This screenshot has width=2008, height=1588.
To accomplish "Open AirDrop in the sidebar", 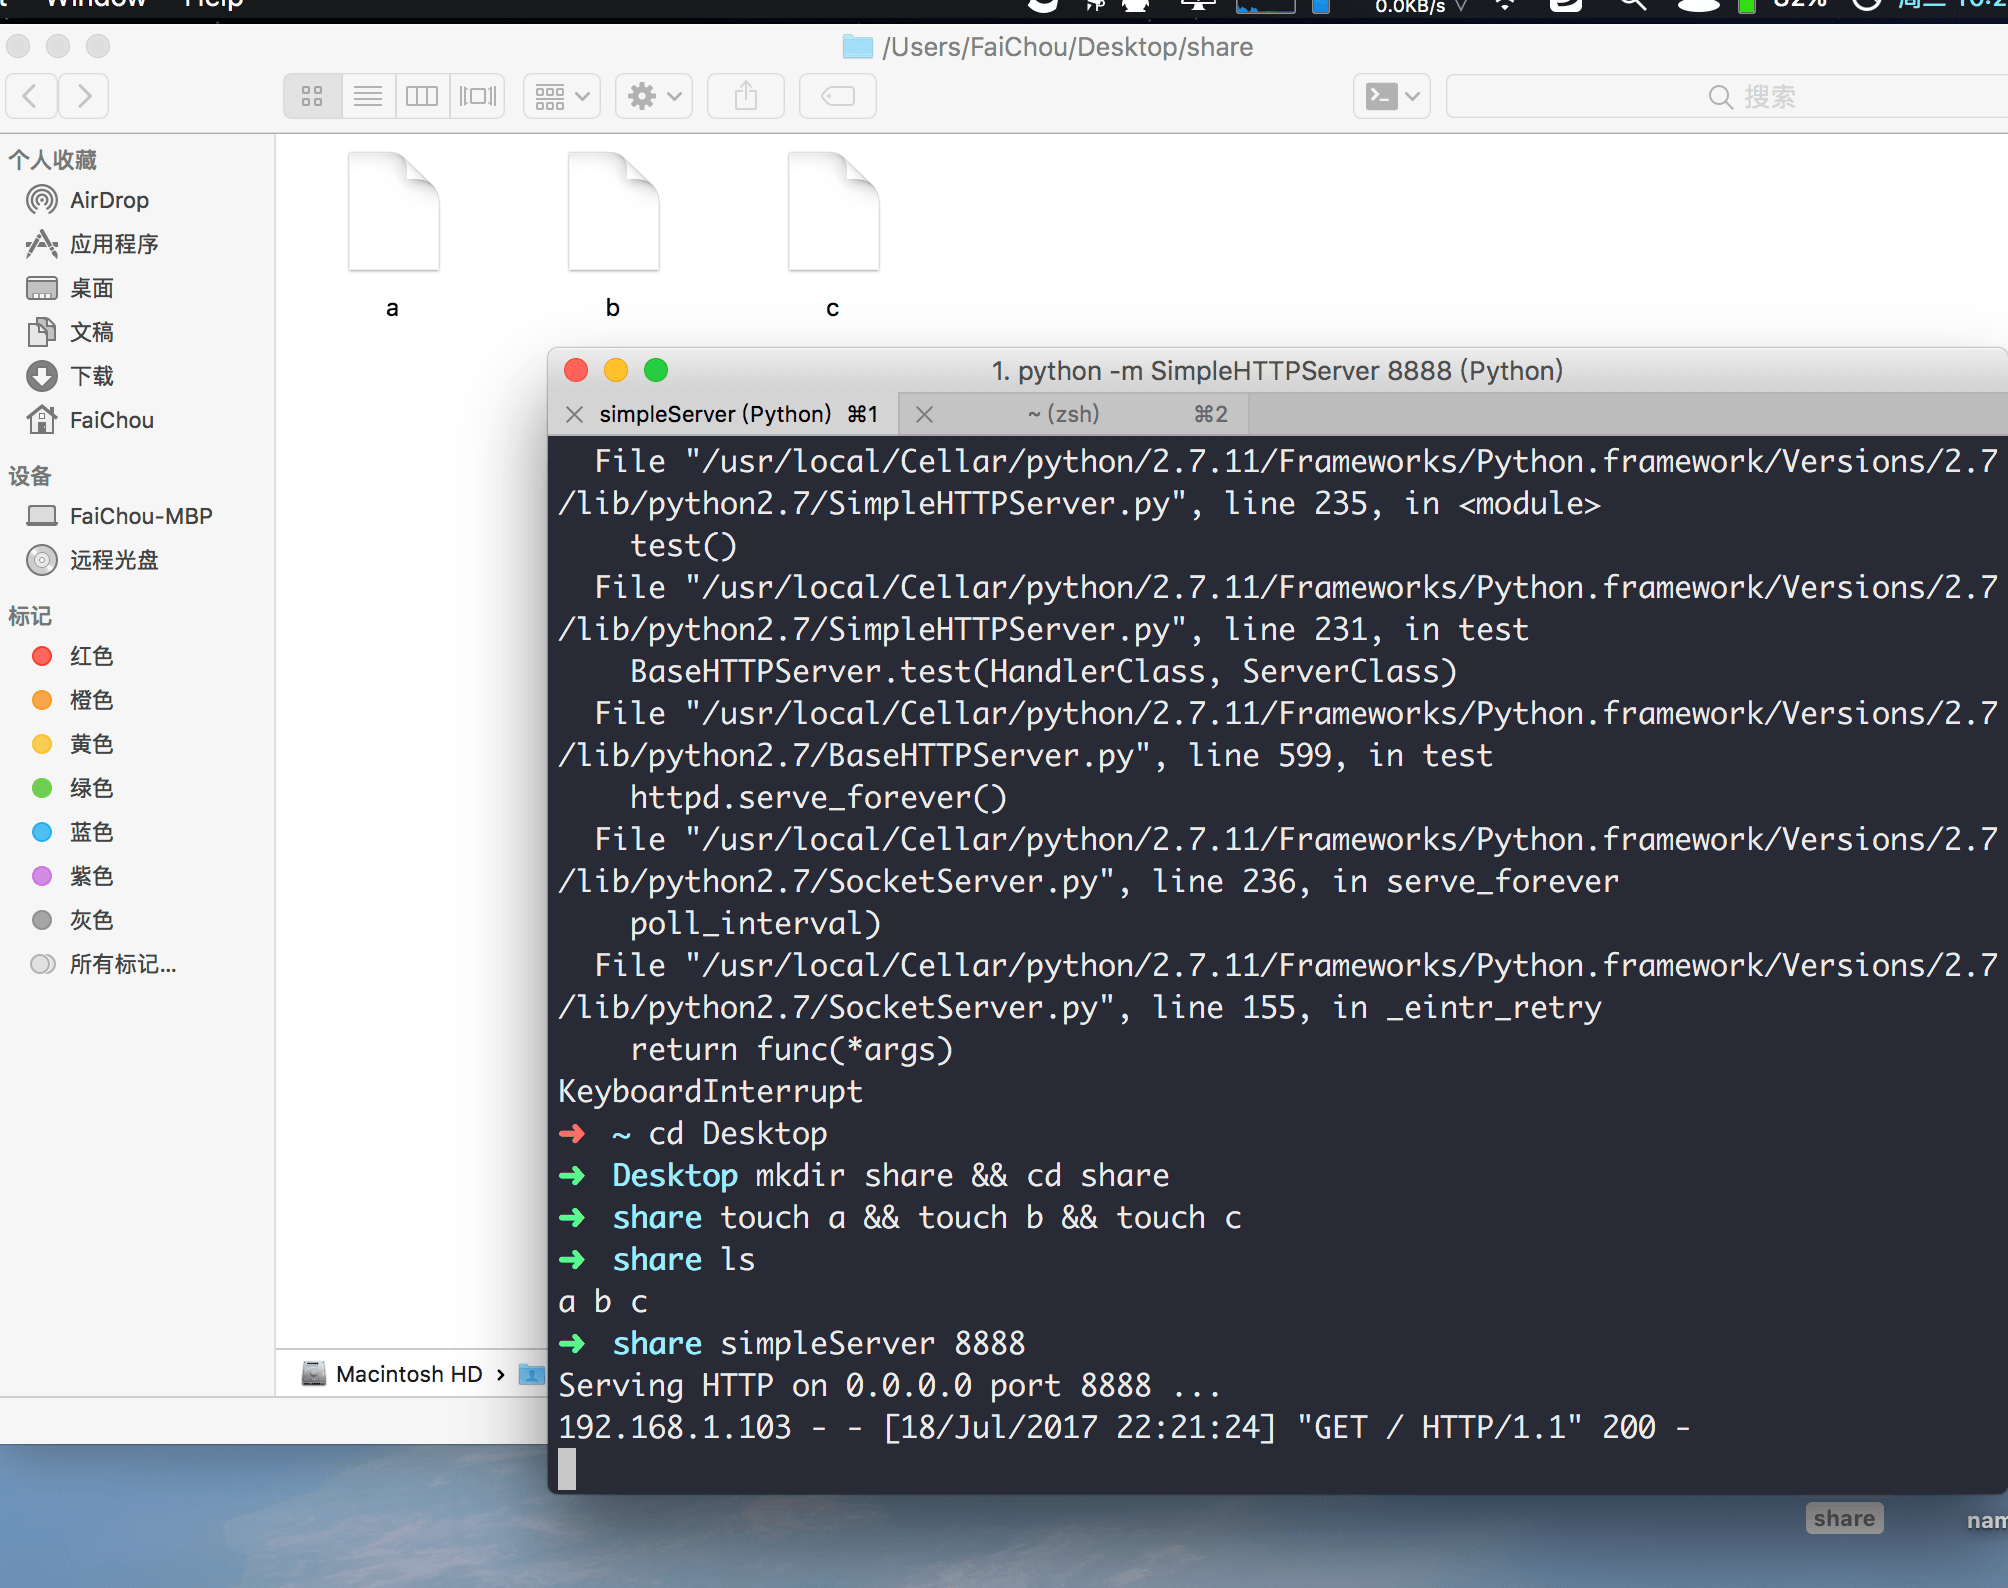I will (x=109, y=200).
